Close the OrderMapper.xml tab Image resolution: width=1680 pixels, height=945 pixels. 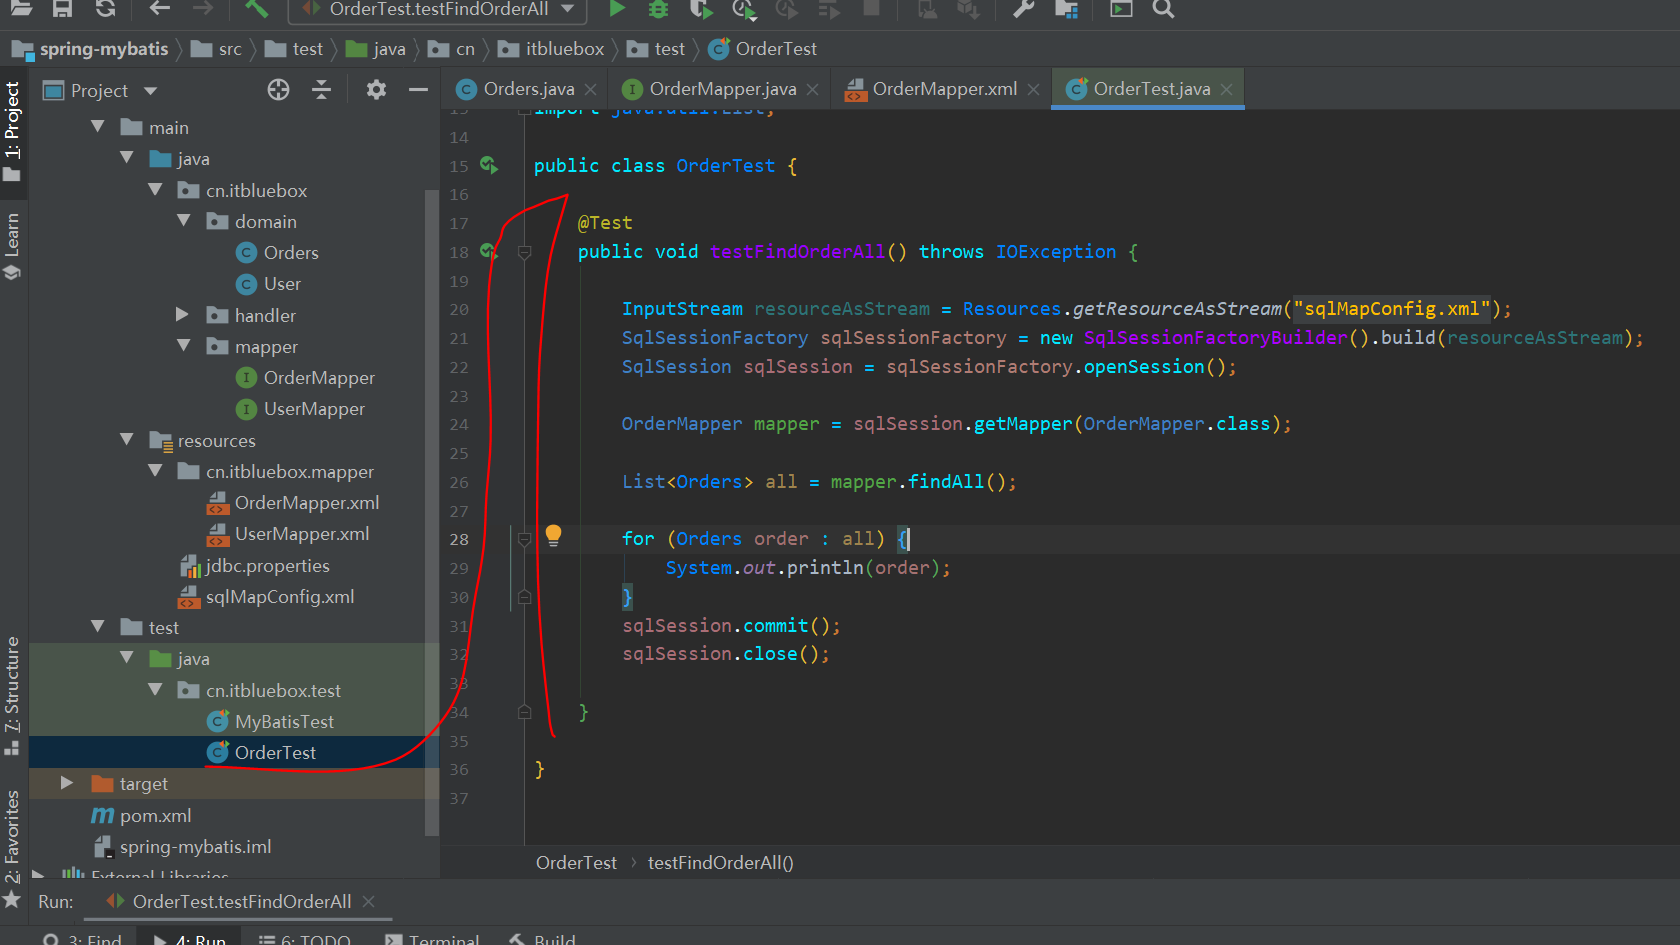[1033, 90]
